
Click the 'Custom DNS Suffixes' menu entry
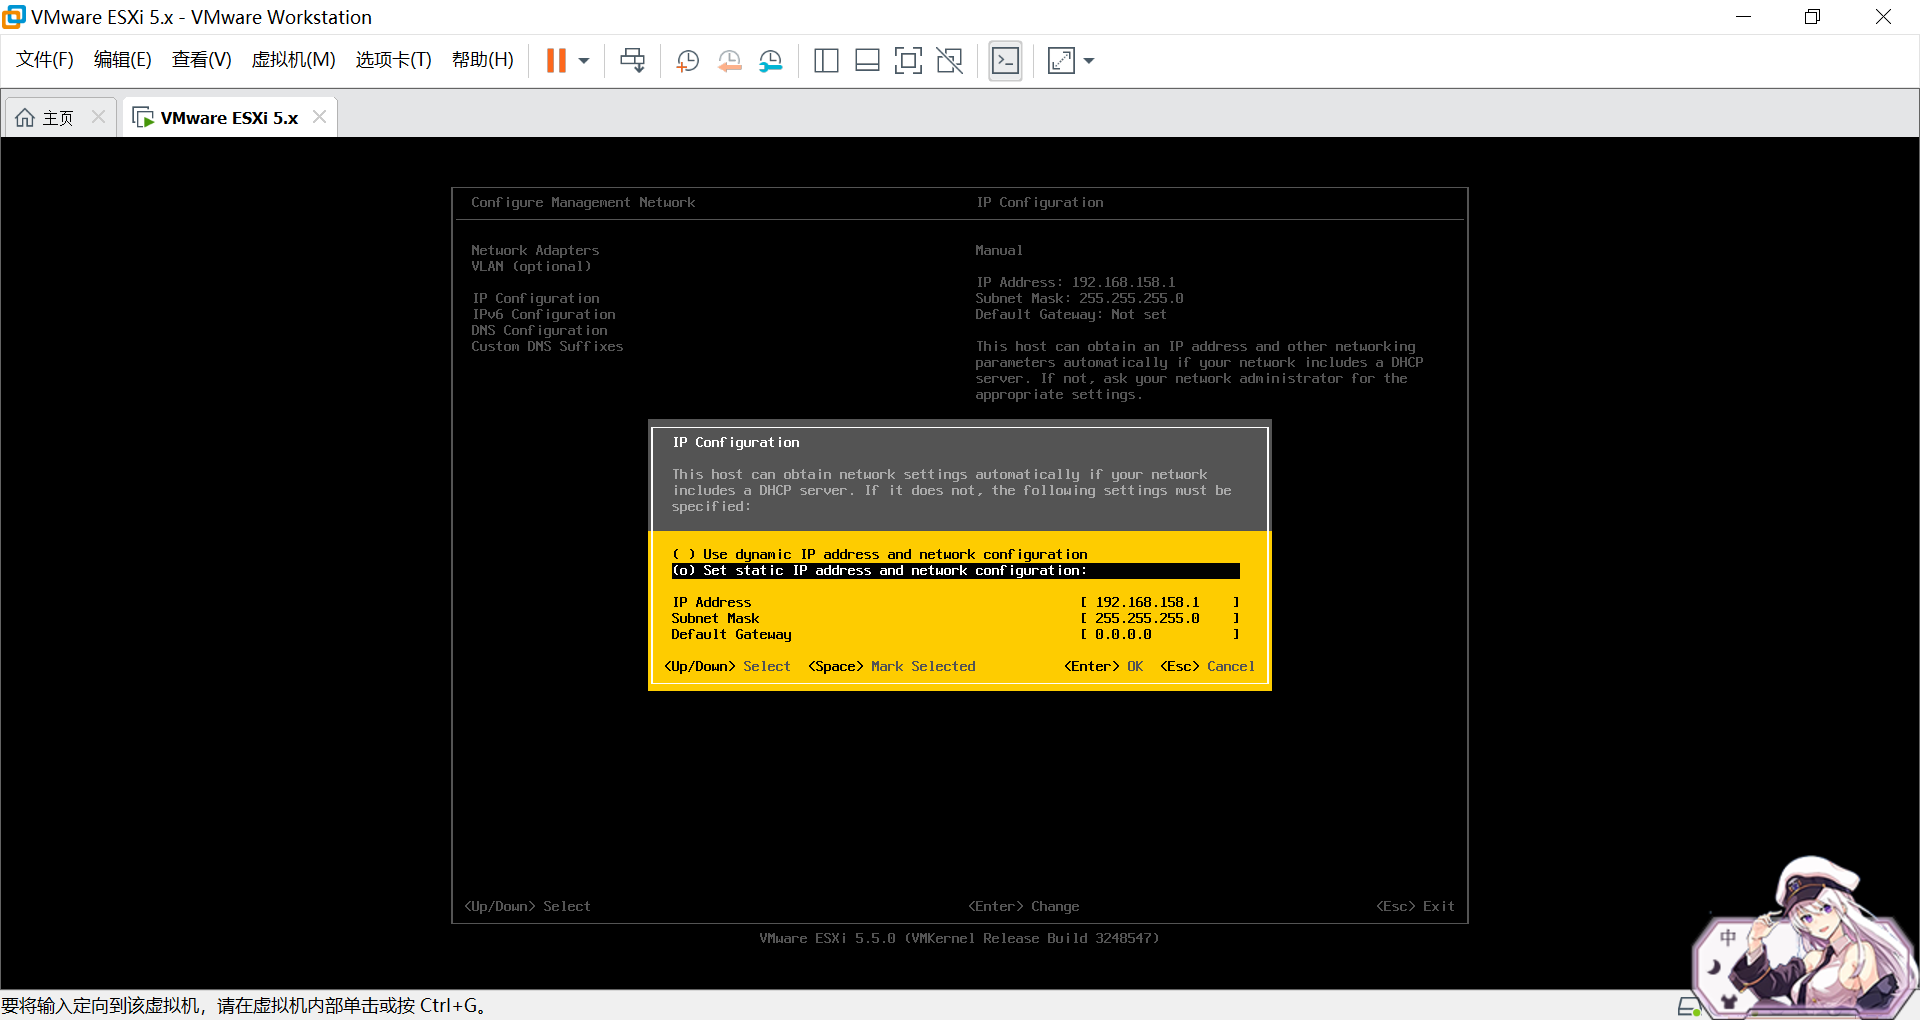[x=547, y=346]
